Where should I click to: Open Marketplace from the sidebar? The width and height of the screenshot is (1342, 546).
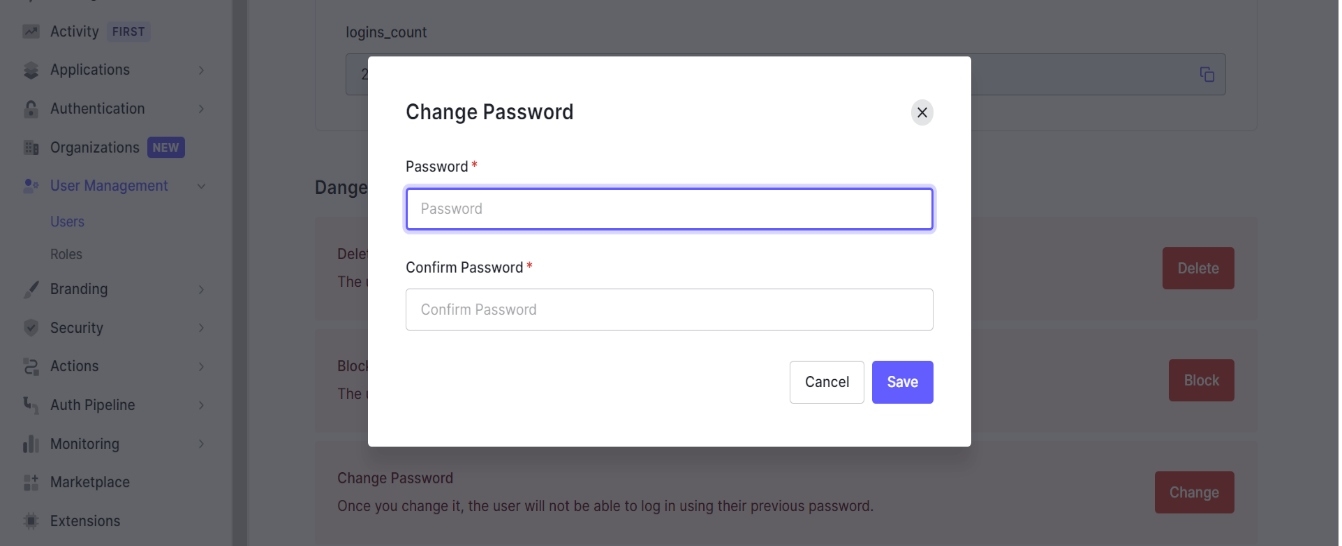(x=89, y=482)
